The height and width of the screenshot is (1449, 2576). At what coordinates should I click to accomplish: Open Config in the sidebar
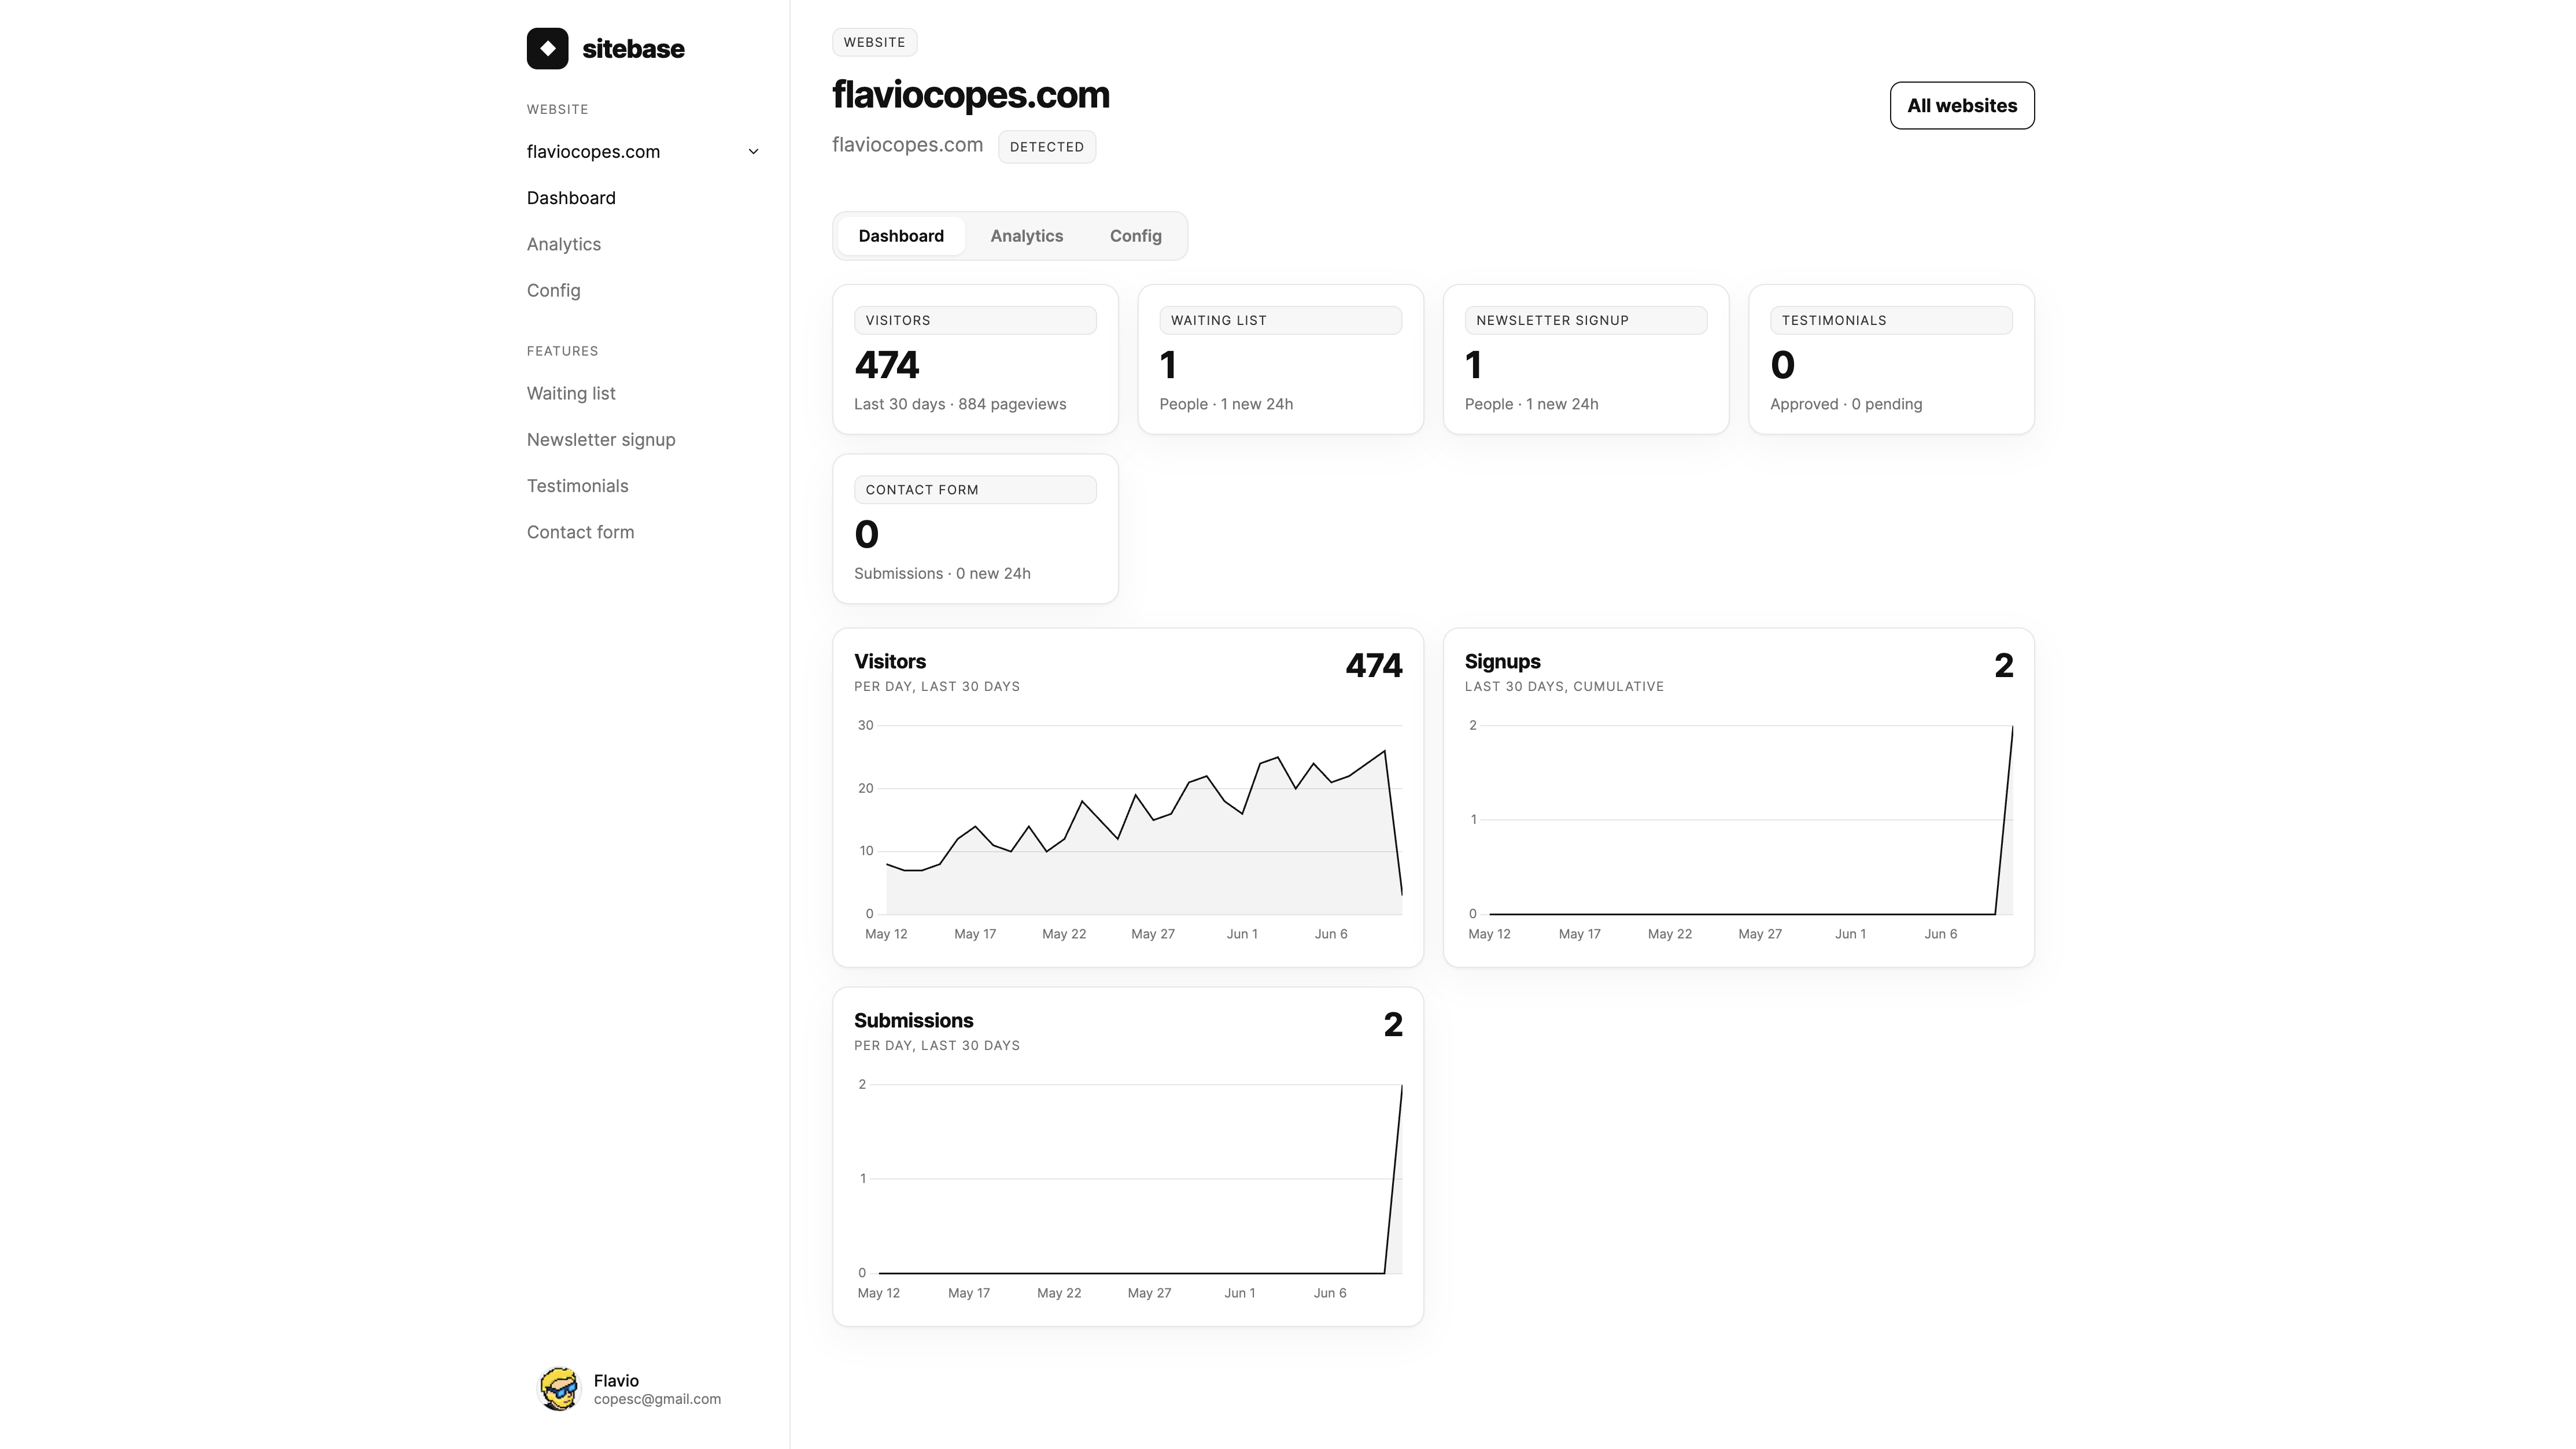point(553,290)
